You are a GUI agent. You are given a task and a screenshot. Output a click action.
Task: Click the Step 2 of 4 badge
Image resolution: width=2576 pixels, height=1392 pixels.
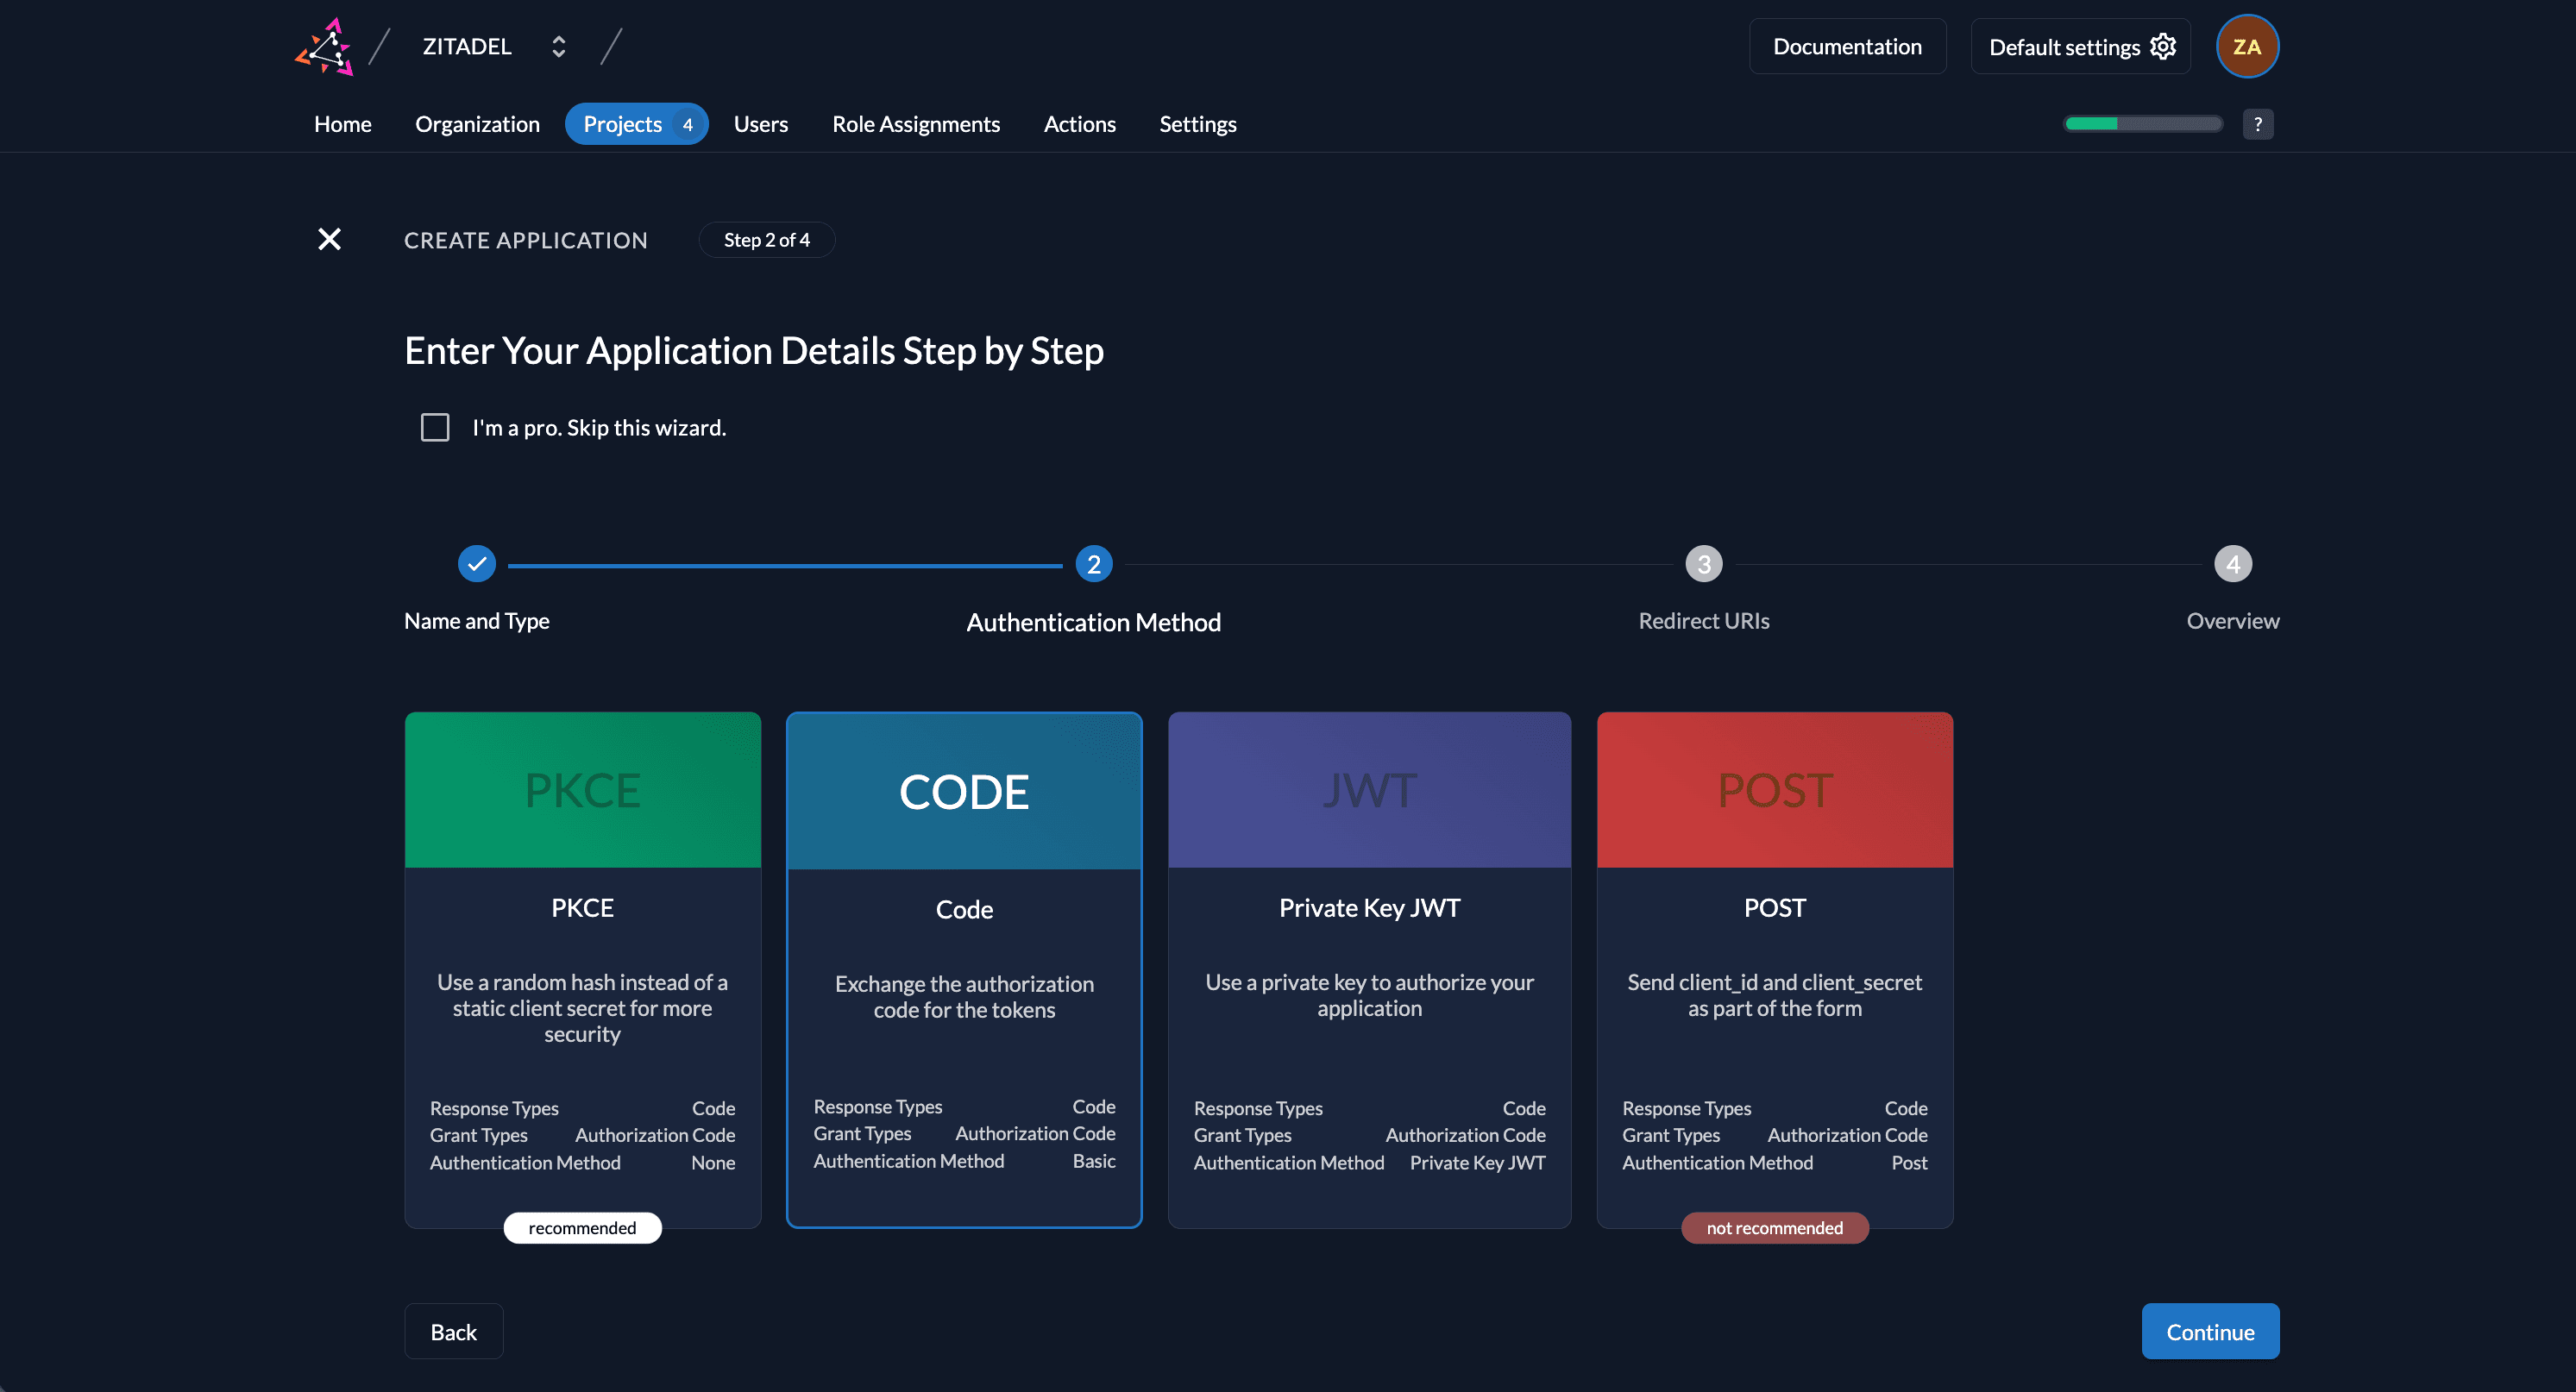point(766,239)
